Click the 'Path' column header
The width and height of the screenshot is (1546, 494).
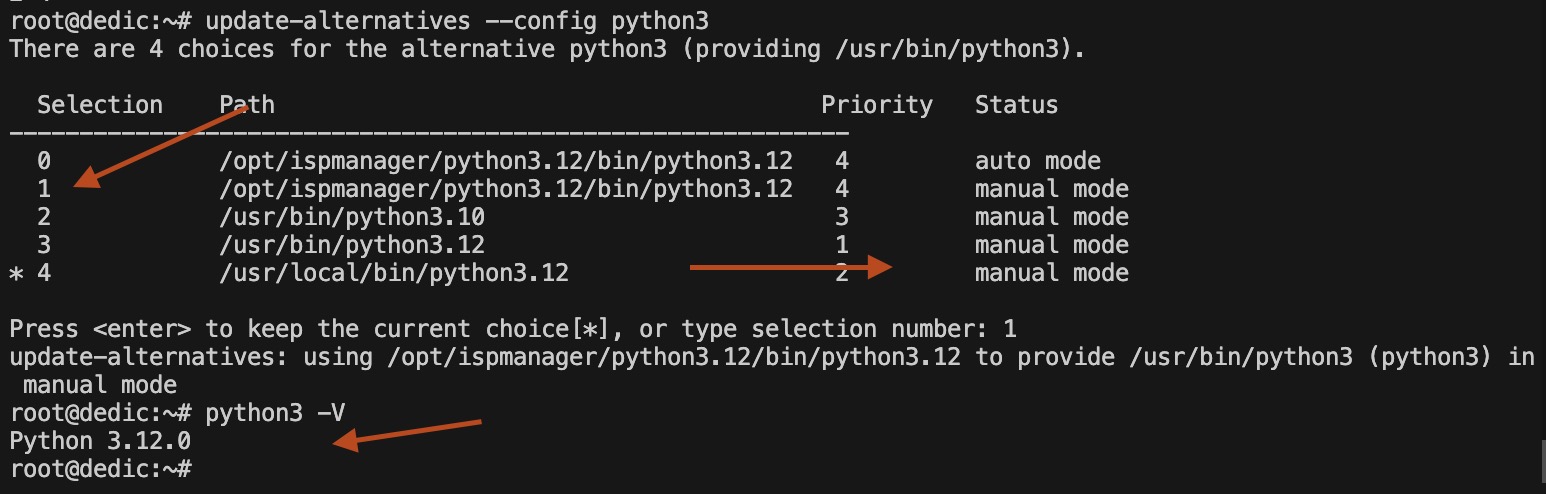tap(247, 105)
